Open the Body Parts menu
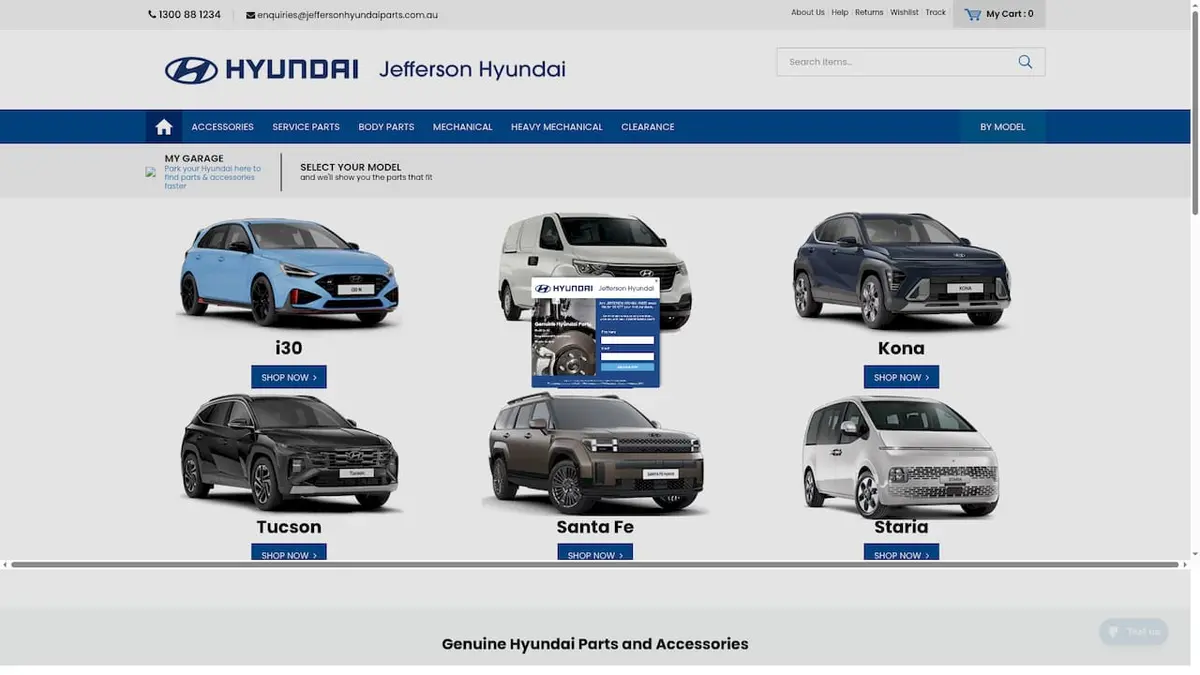Screen dimensions: 1200x675 [x=386, y=127]
